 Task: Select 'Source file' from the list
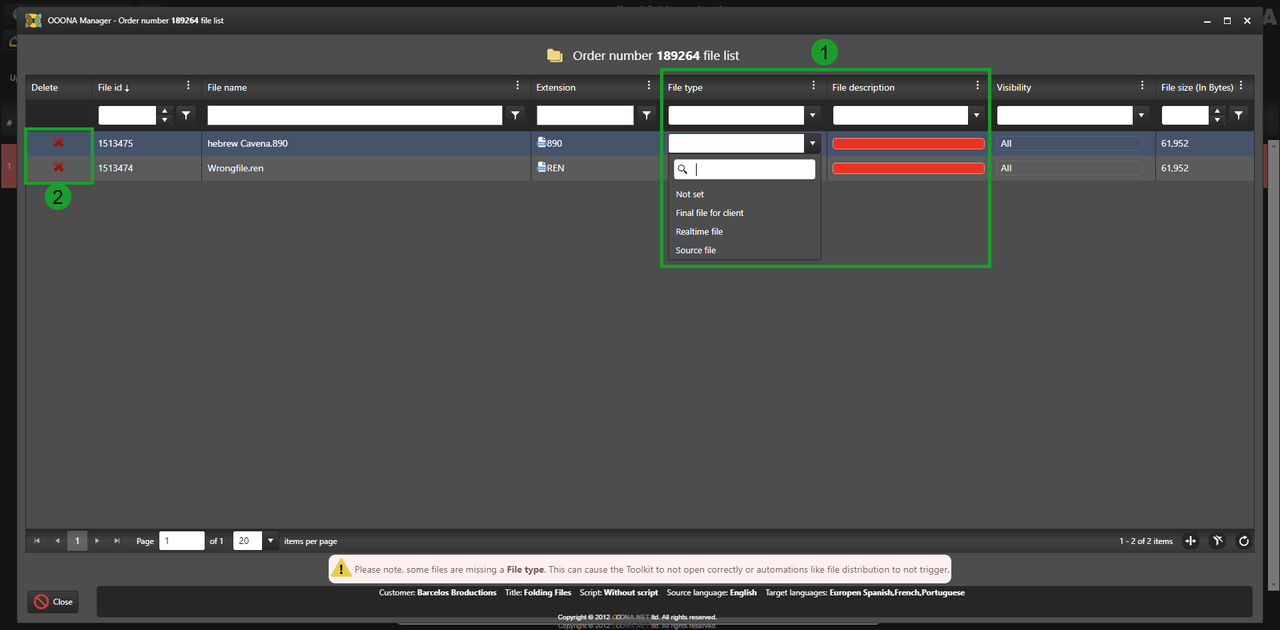point(695,250)
